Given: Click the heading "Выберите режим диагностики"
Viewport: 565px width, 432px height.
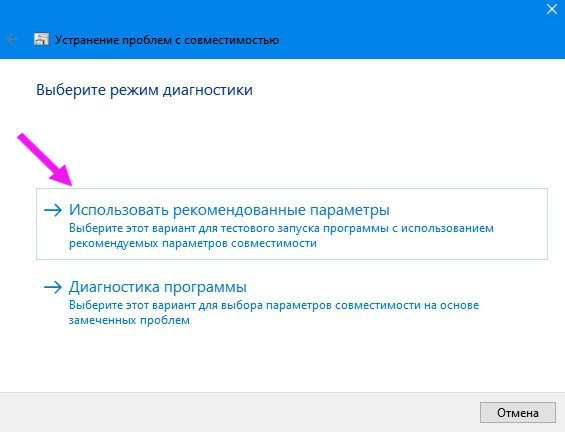Looking at the screenshot, I should pyautogui.click(x=144, y=90).
